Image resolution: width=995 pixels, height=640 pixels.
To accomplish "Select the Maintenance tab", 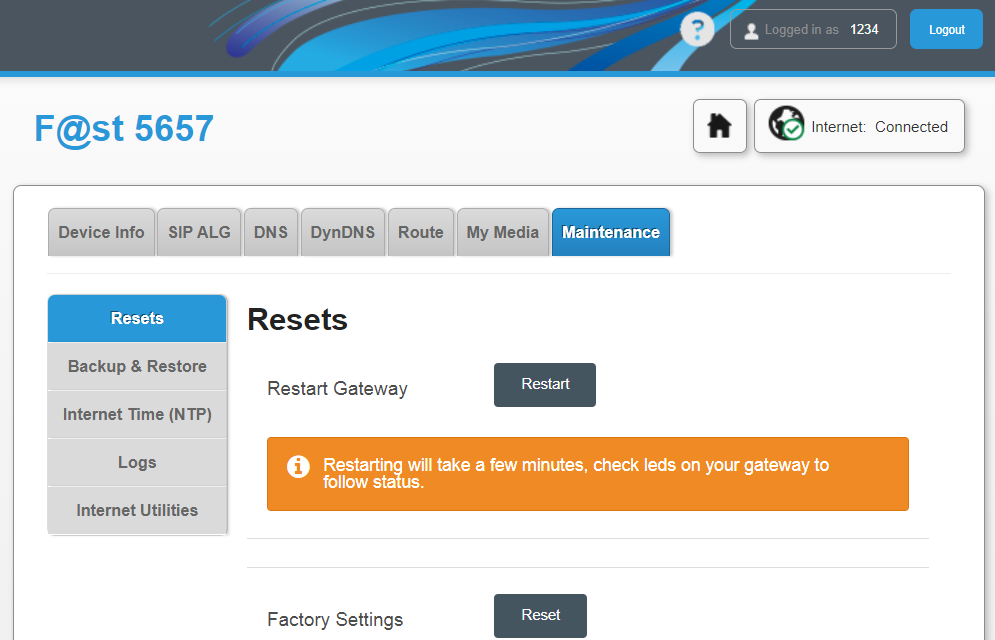I will [x=610, y=232].
